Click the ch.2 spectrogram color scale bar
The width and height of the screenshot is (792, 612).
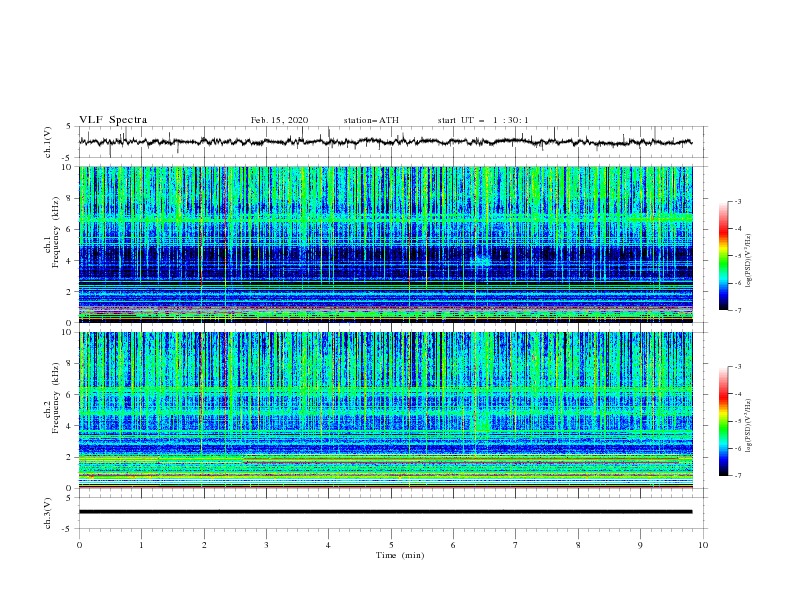(723, 421)
